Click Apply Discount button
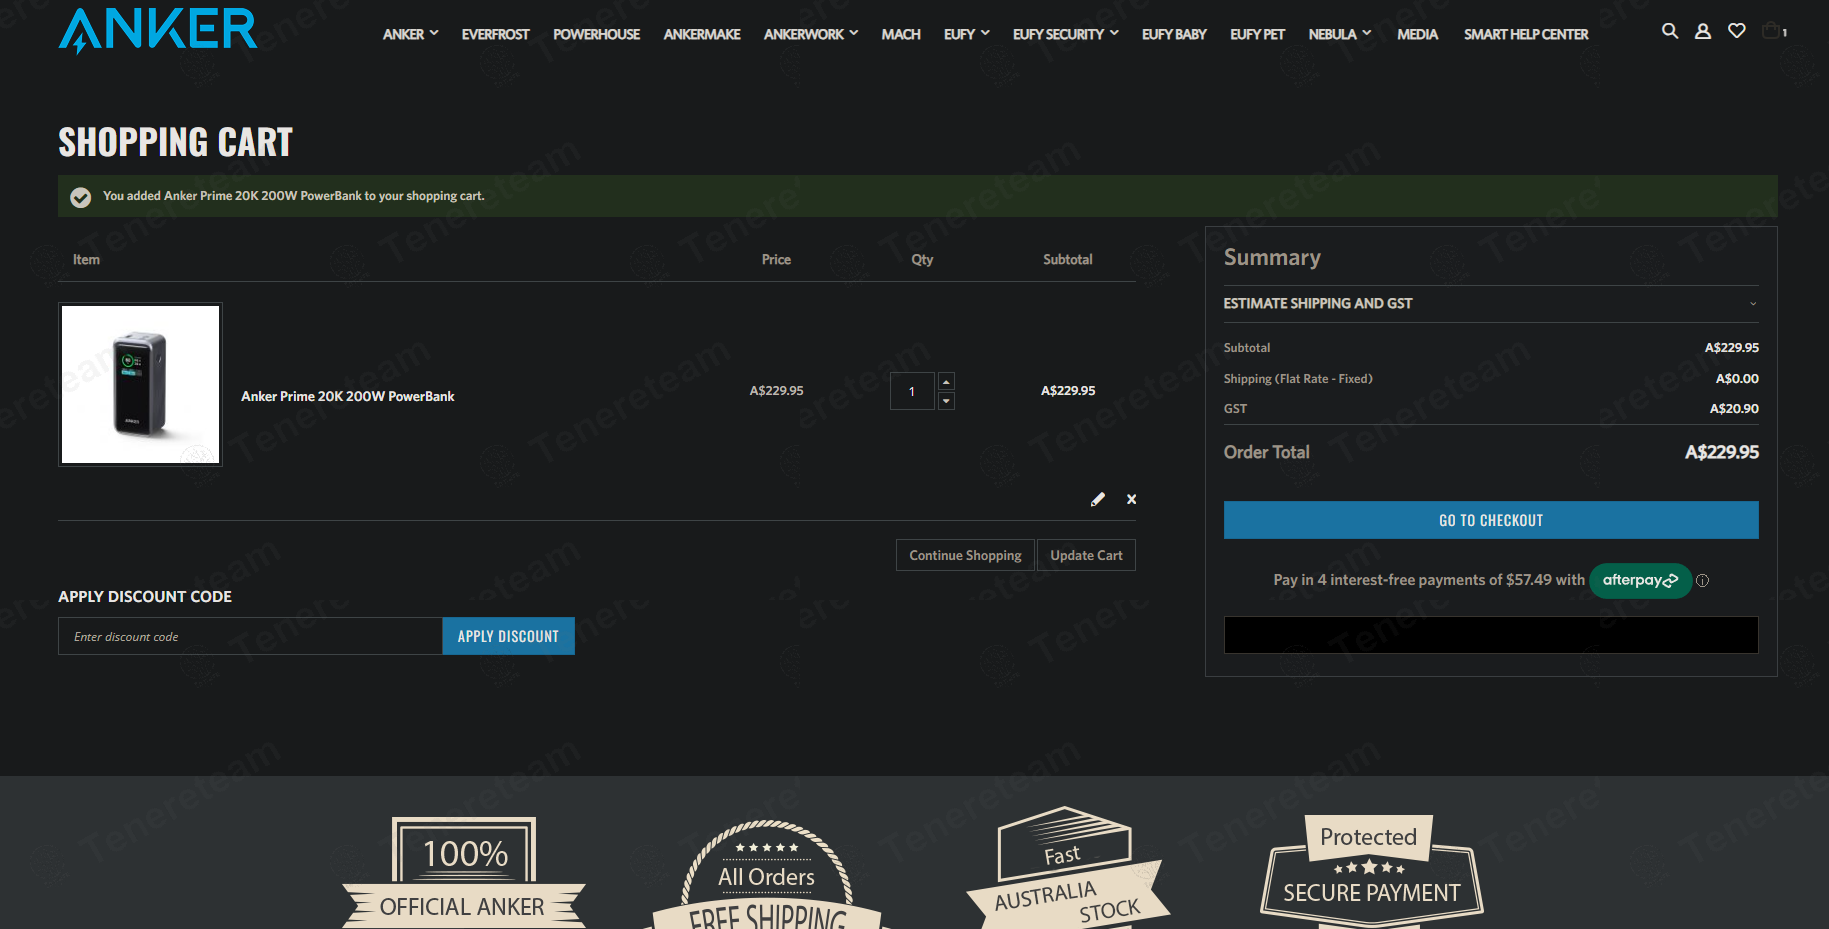Image resolution: width=1829 pixels, height=929 pixels. click(508, 636)
